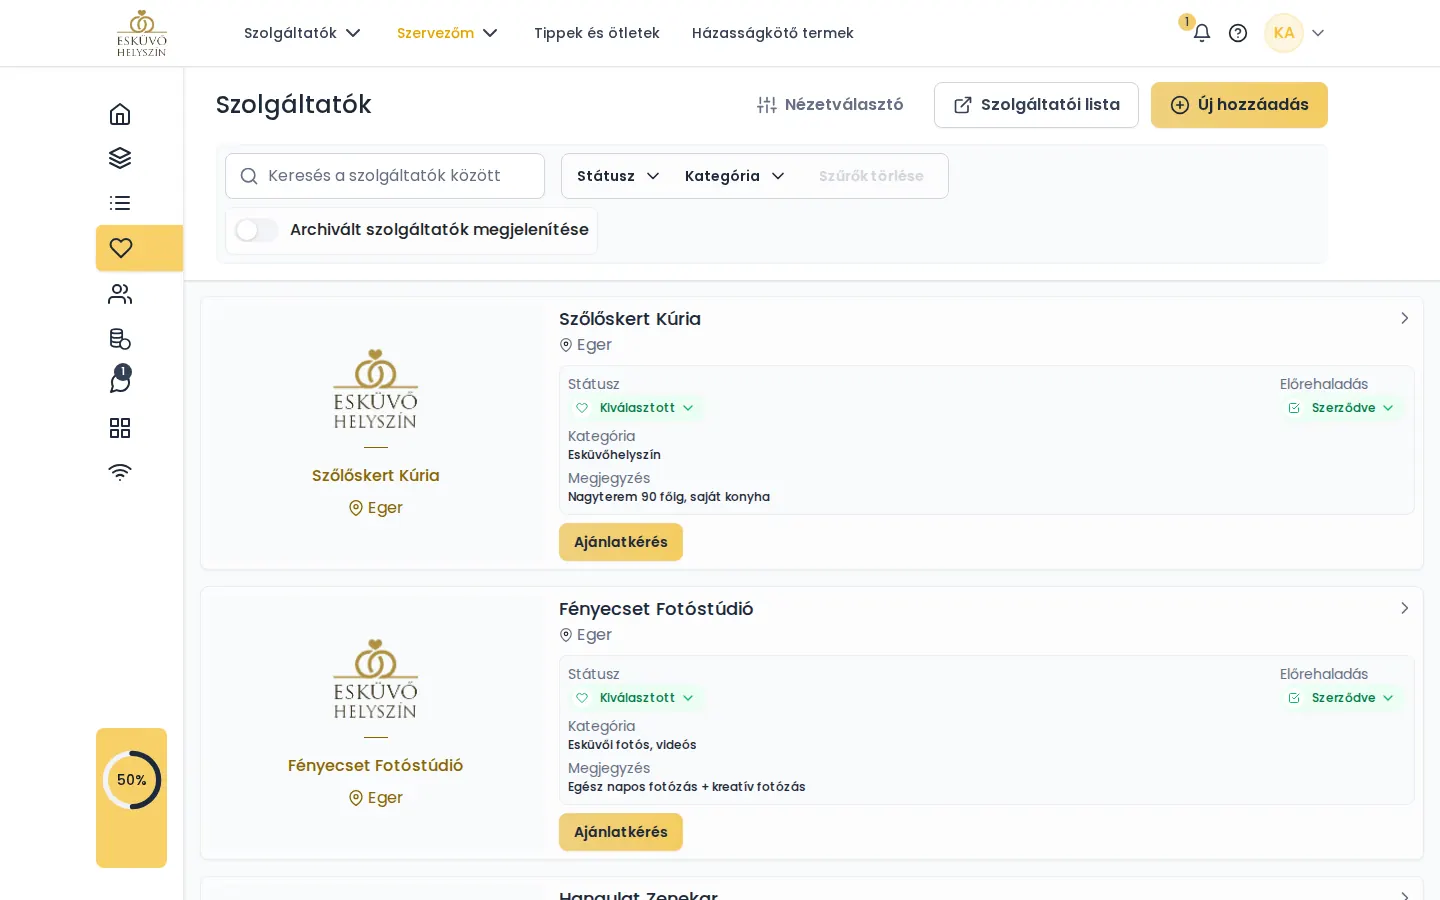1440x900 pixels.
Task: Open Fényecset Fotóstúdió Szerződve progress dropdown
Action: (1343, 698)
